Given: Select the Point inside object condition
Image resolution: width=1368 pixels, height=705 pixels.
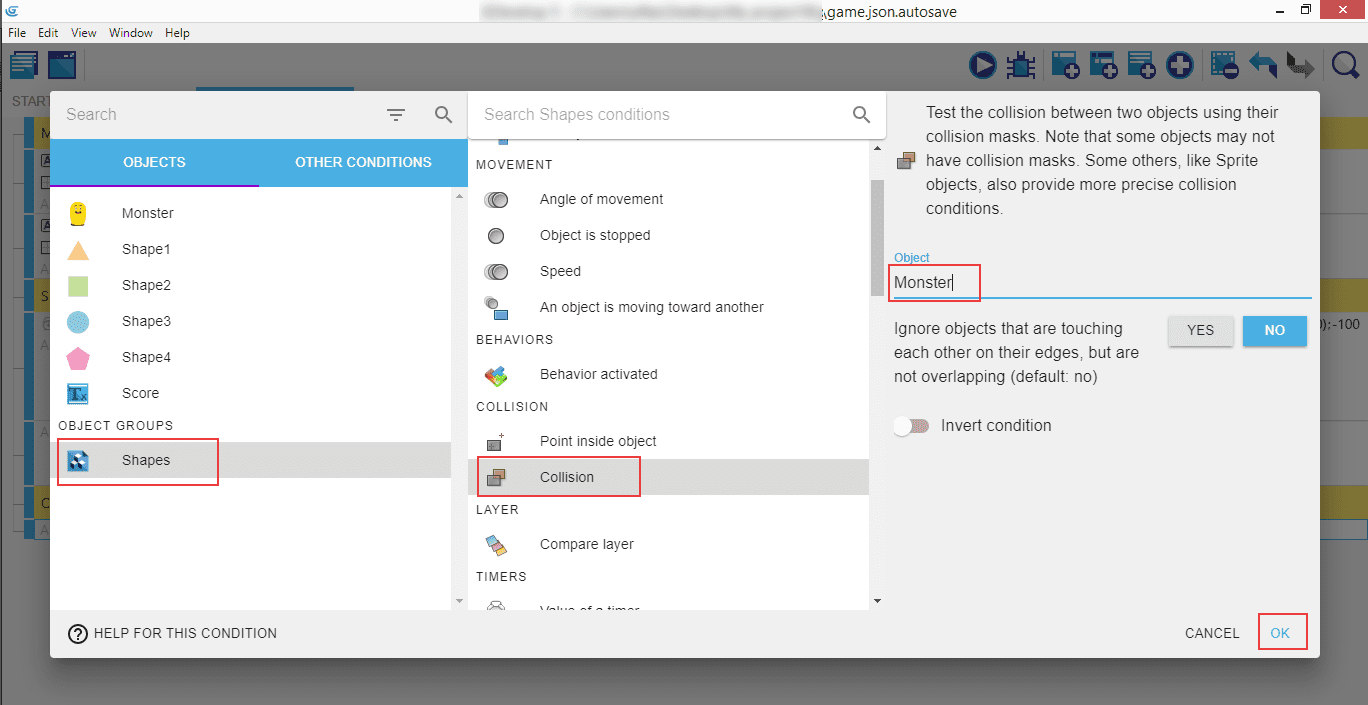Looking at the screenshot, I should tap(598, 441).
